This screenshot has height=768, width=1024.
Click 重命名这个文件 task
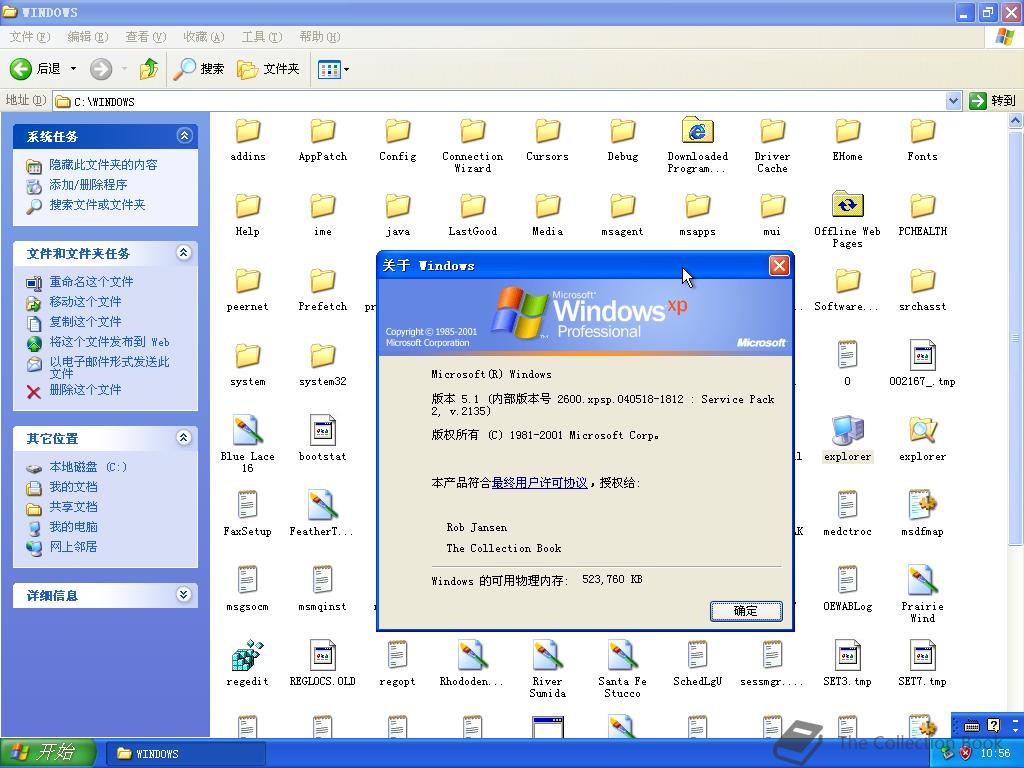91,282
